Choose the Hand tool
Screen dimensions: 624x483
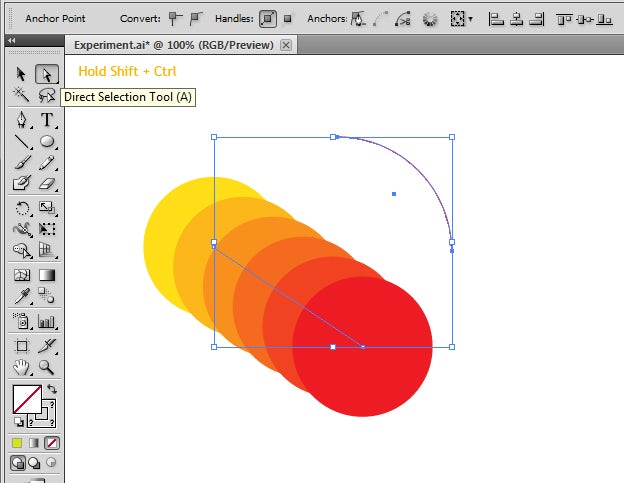coord(21,366)
